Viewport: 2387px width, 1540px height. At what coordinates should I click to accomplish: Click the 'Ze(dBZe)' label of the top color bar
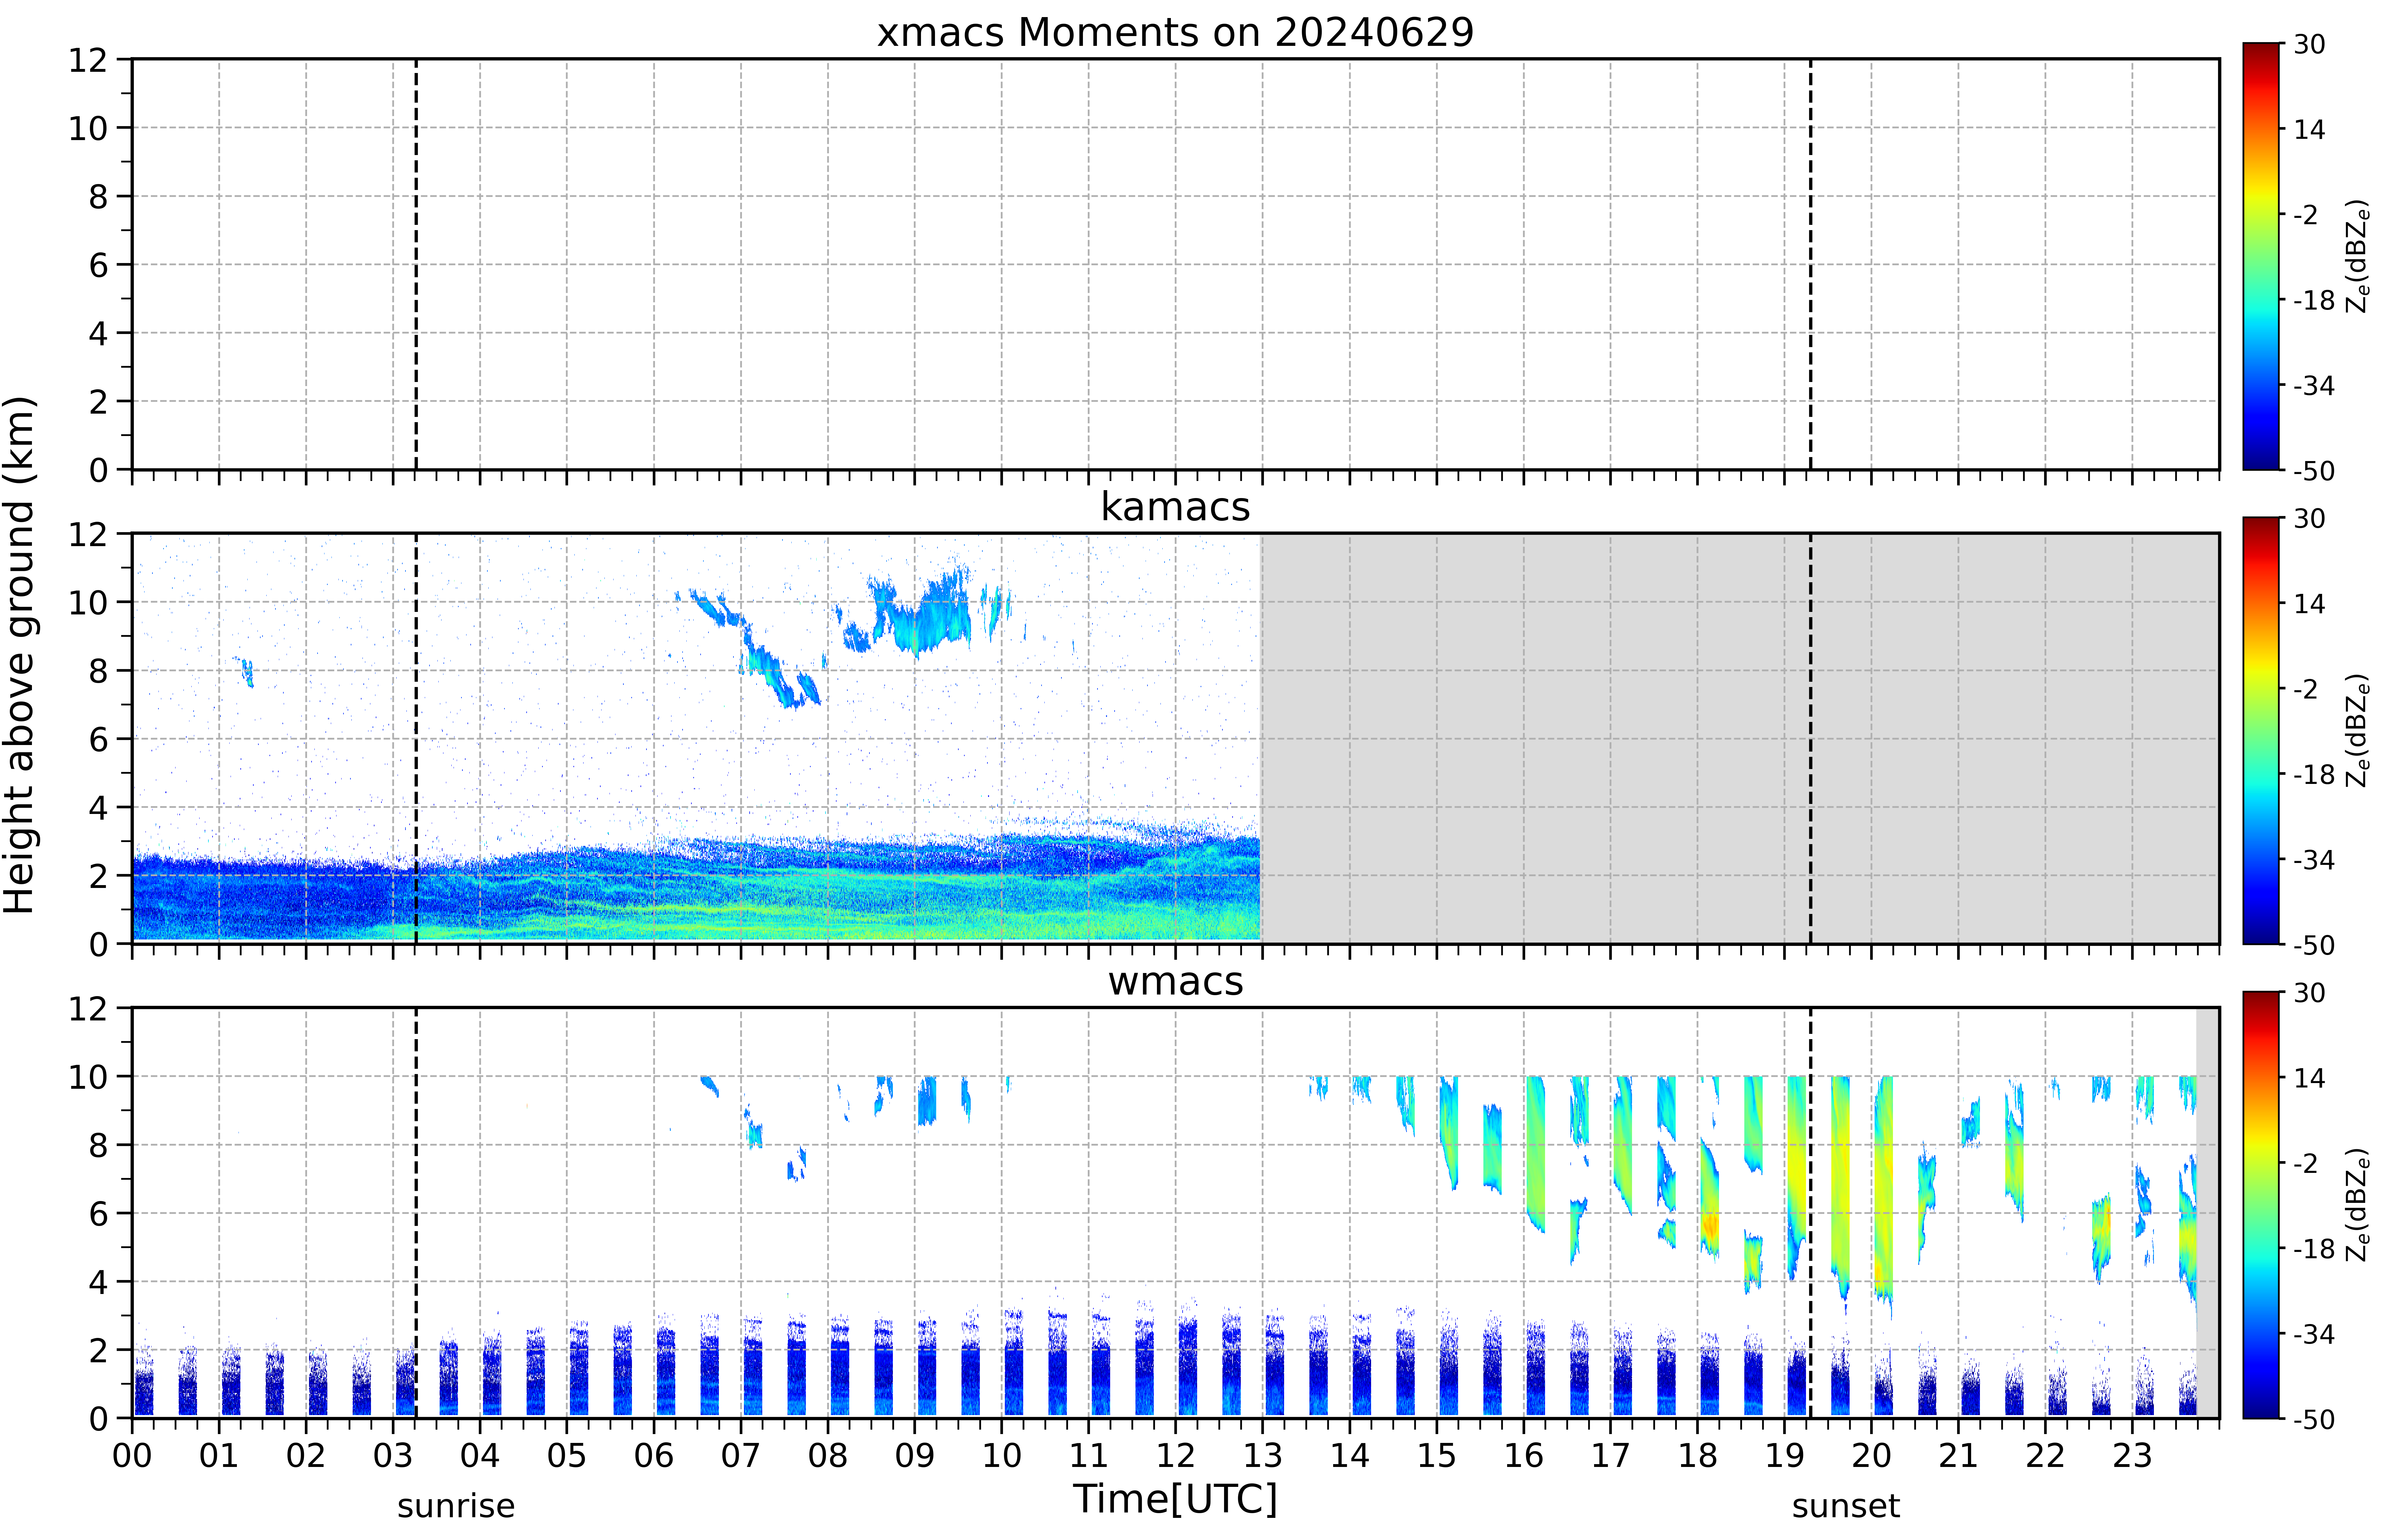2357,256
